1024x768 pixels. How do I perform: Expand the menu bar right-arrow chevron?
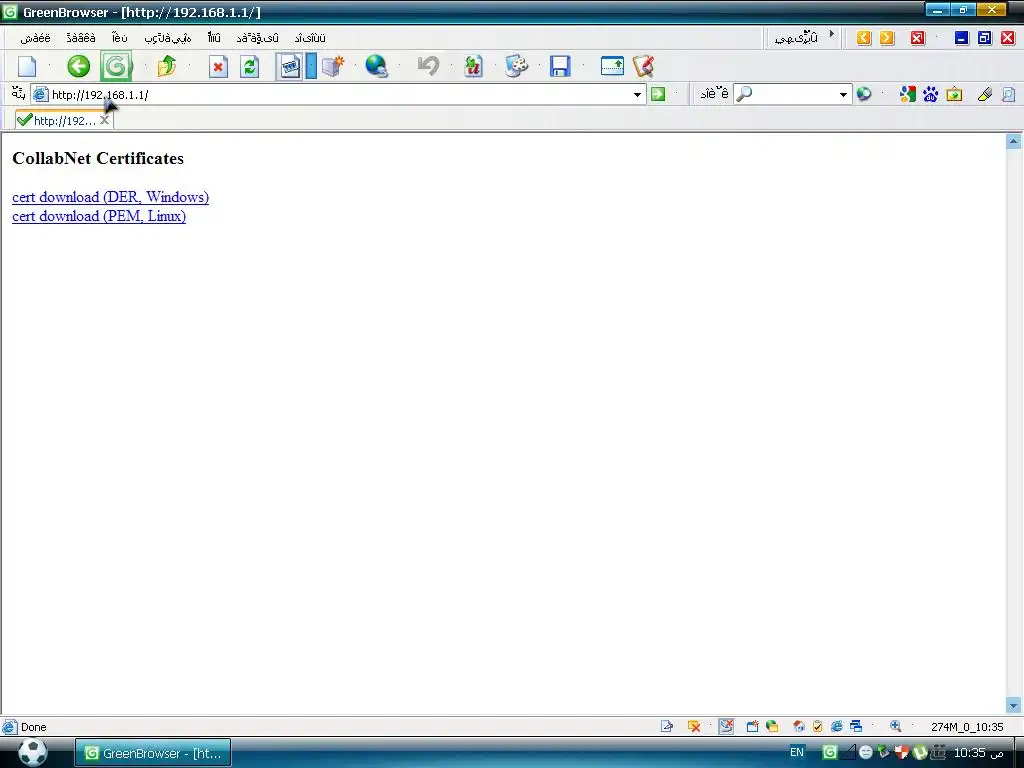(x=832, y=33)
